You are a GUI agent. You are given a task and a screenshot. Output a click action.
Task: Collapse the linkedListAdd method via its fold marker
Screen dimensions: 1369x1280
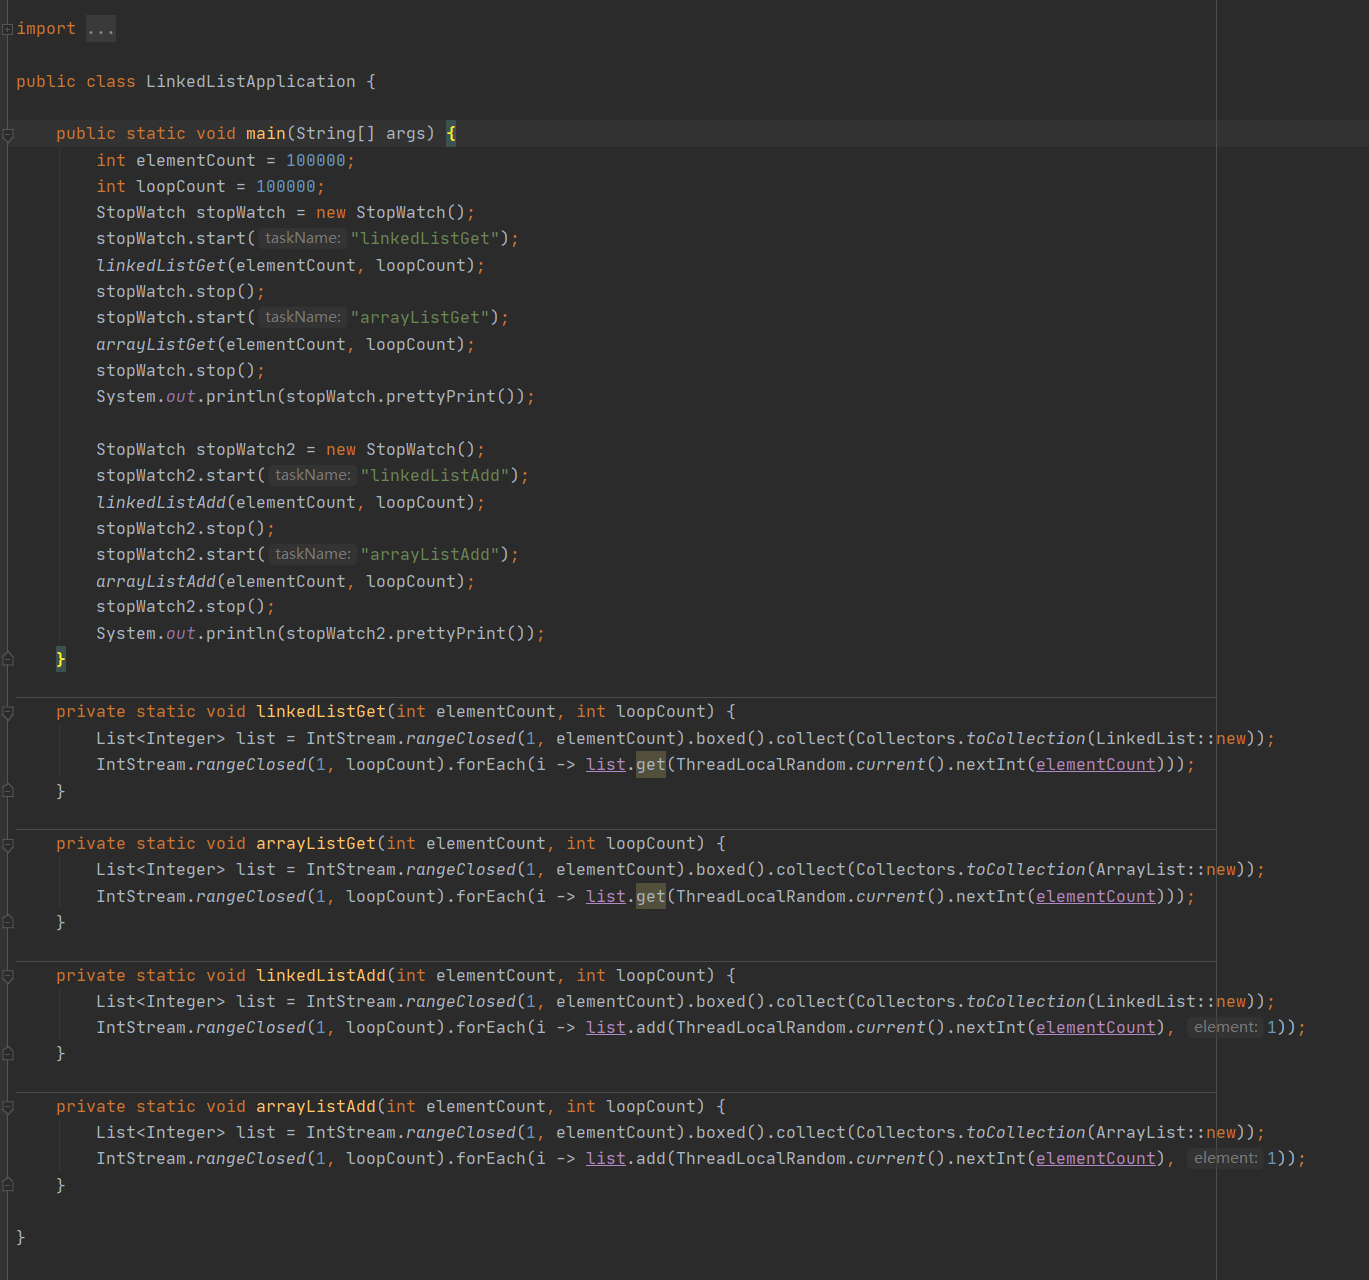[7, 976]
